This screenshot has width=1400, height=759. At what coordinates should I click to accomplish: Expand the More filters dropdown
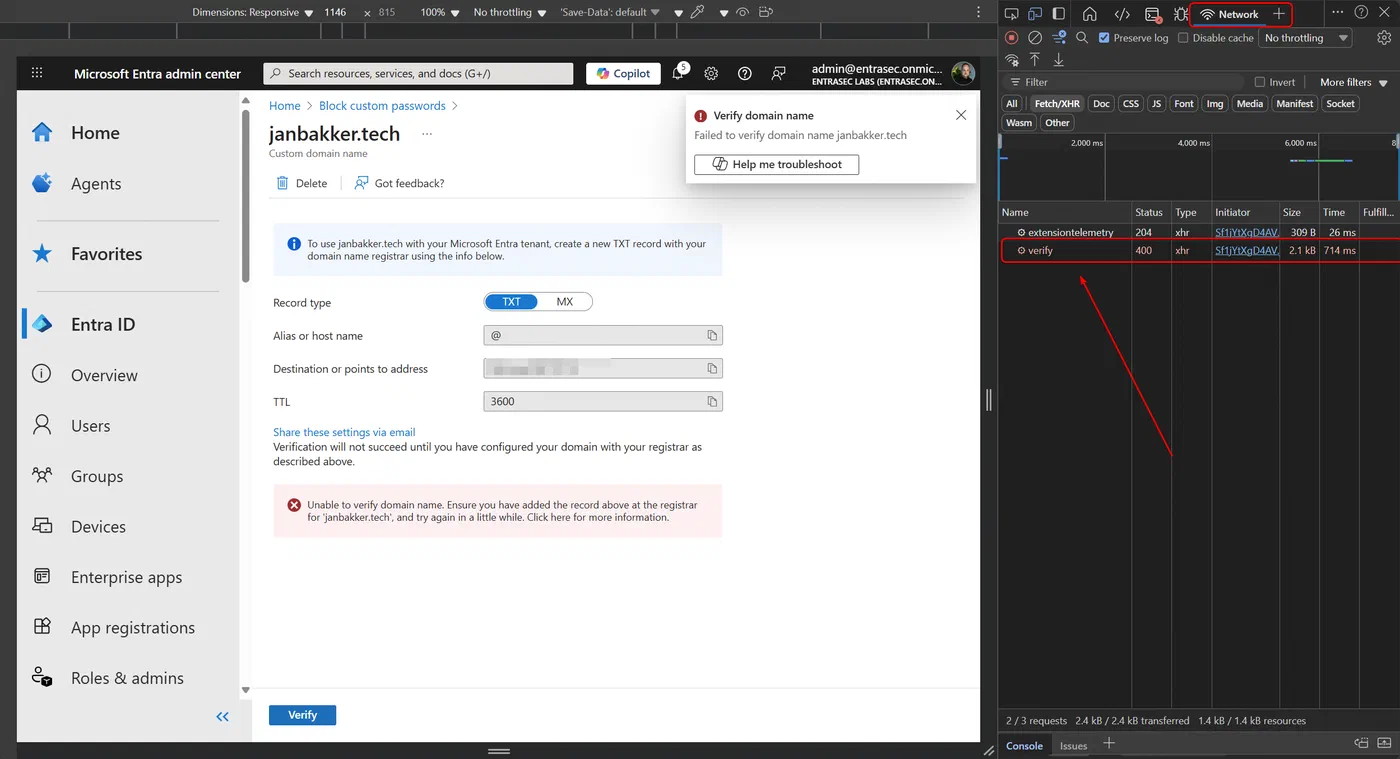1354,83
